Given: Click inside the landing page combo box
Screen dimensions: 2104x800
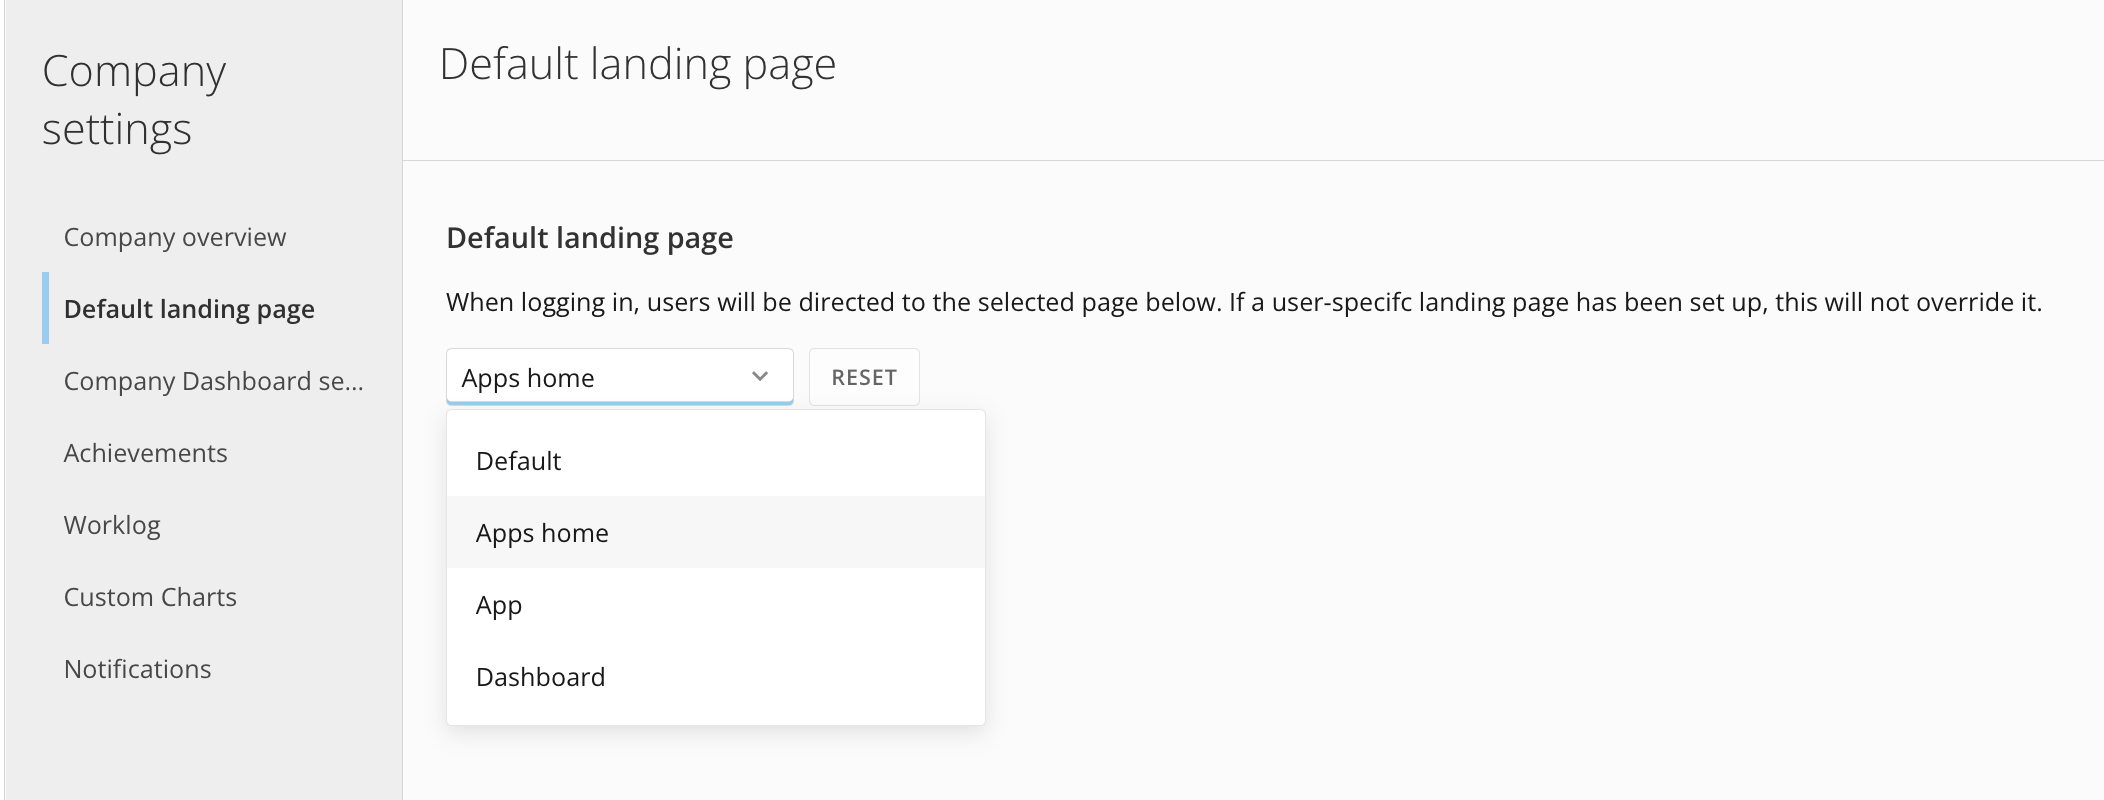Looking at the screenshot, I should (x=560, y=377).
